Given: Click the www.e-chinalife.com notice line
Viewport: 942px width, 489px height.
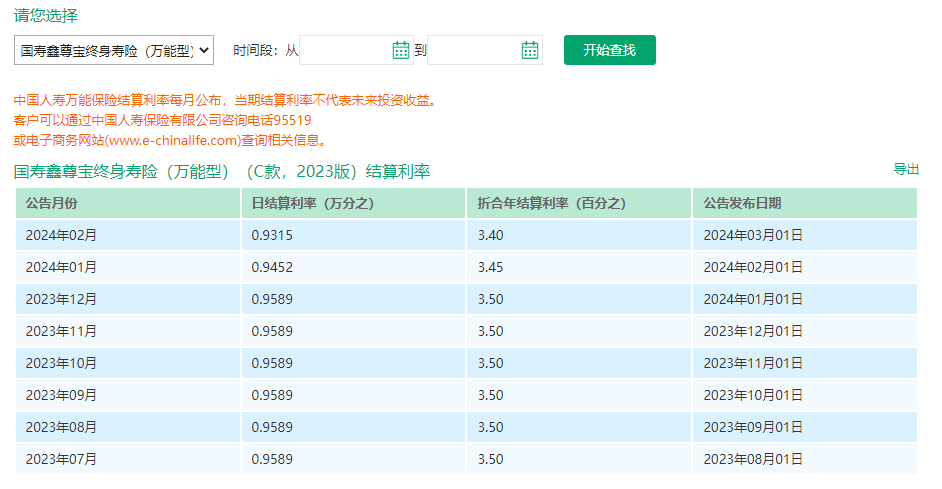Looking at the screenshot, I should [171, 140].
